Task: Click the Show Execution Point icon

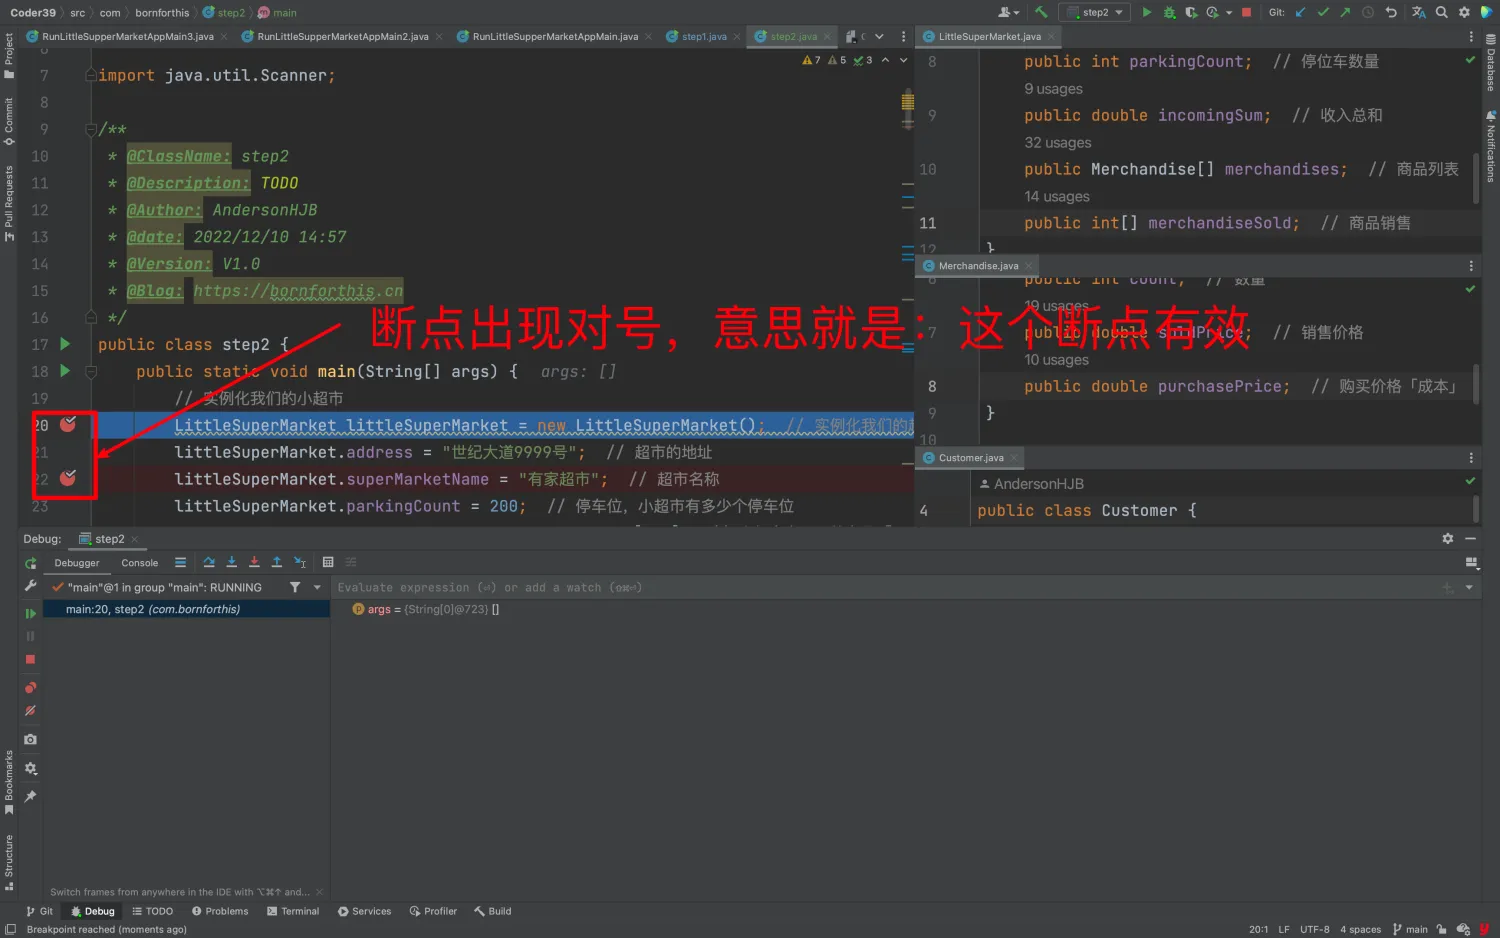Action: [x=180, y=562]
